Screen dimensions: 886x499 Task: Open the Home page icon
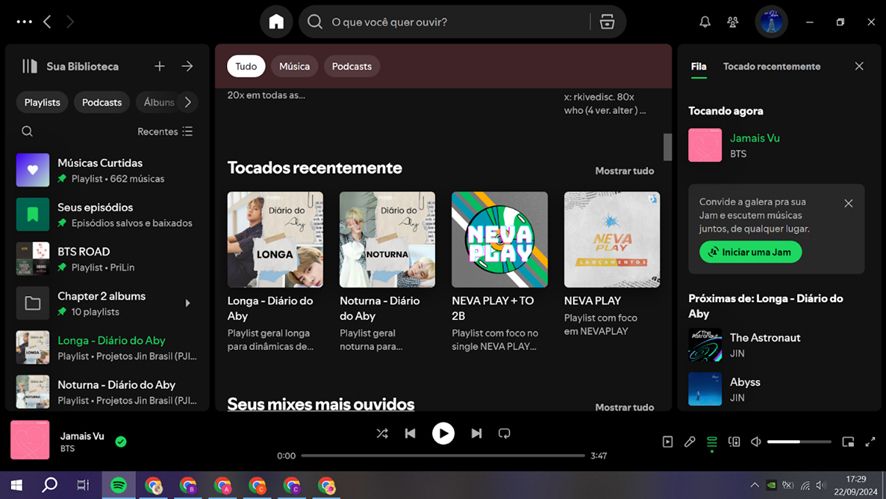tap(276, 21)
